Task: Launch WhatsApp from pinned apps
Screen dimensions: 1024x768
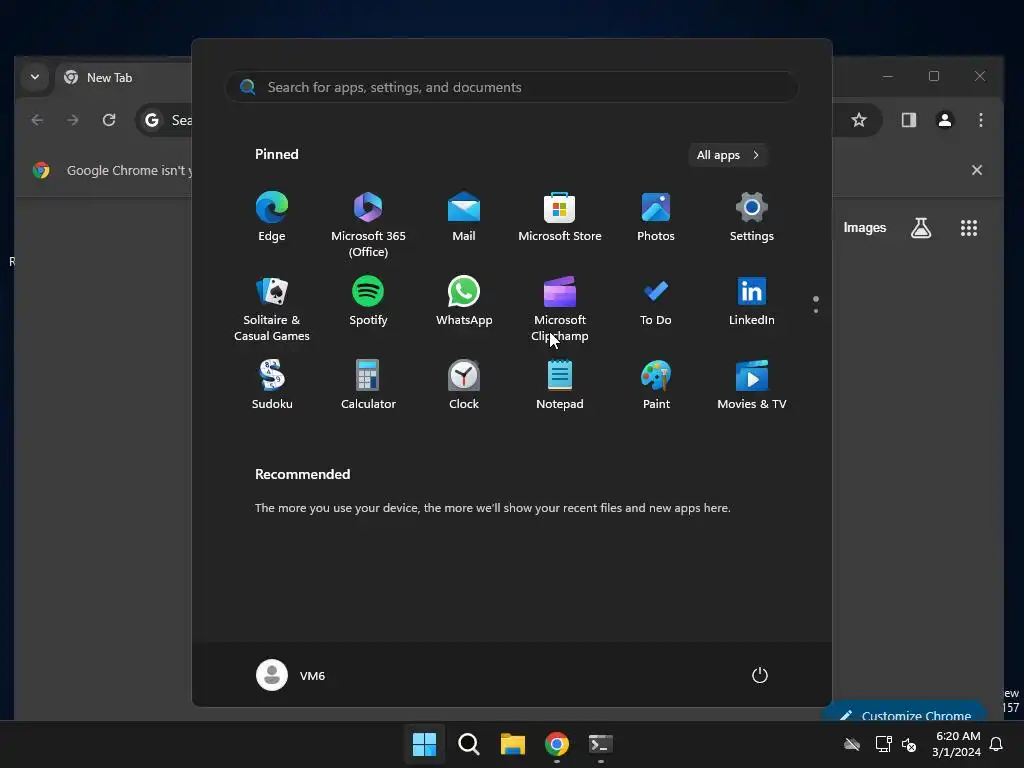Action: [x=464, y=301]
